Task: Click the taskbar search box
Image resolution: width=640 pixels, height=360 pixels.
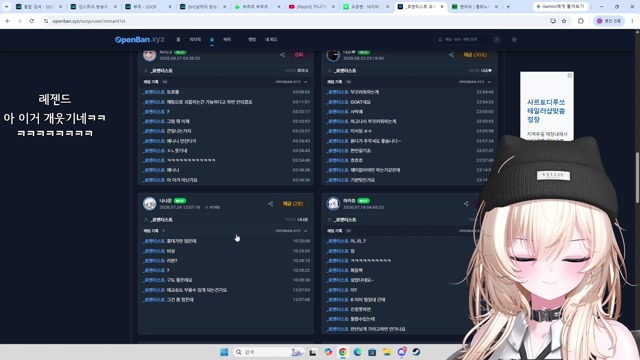Action: point(269,352)
